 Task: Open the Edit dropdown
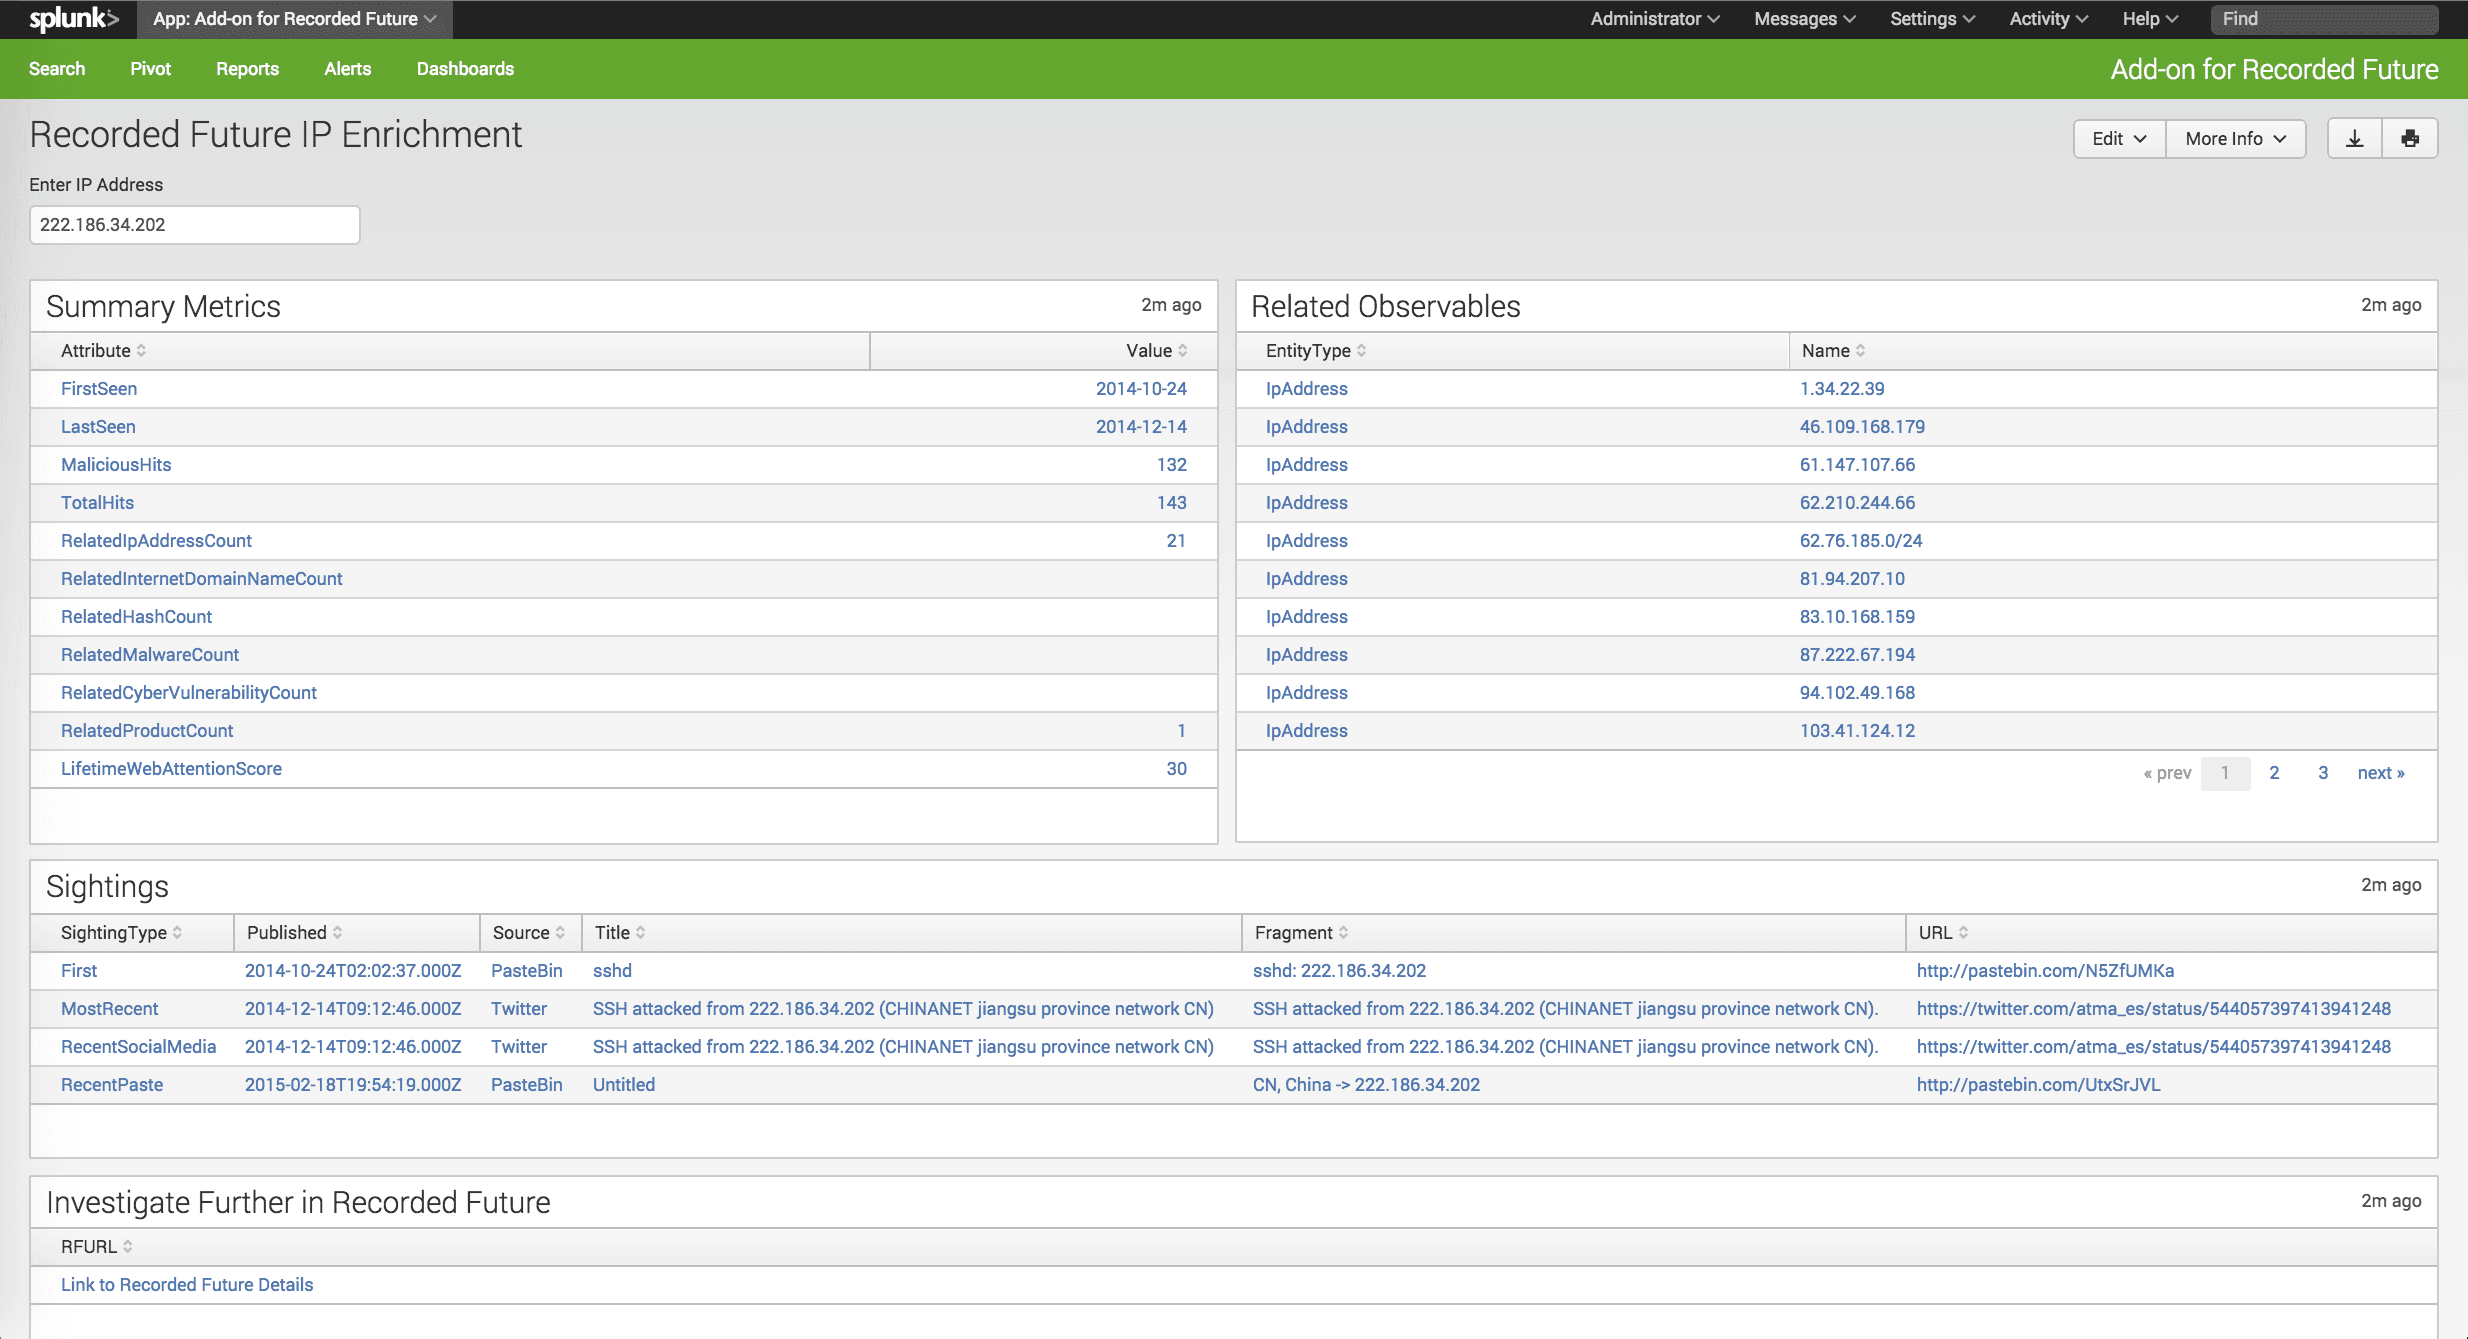(2119, 139)
